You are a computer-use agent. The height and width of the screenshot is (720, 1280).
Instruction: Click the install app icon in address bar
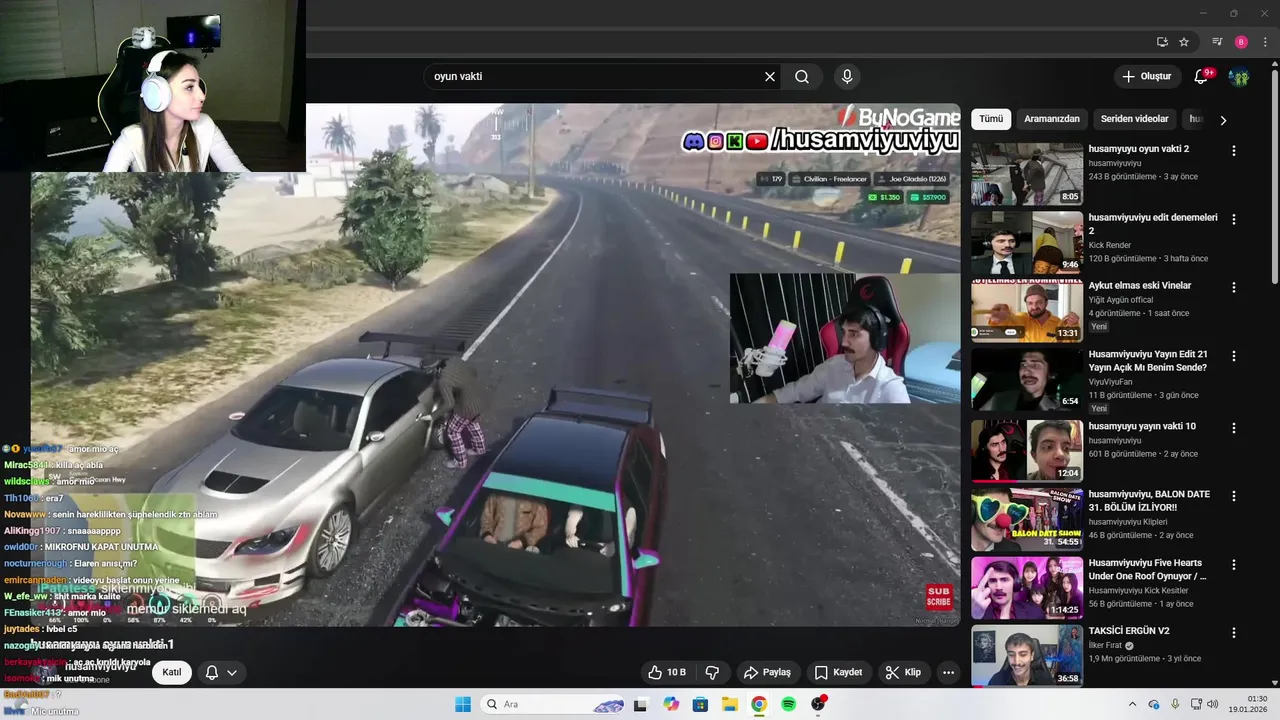1162,42
